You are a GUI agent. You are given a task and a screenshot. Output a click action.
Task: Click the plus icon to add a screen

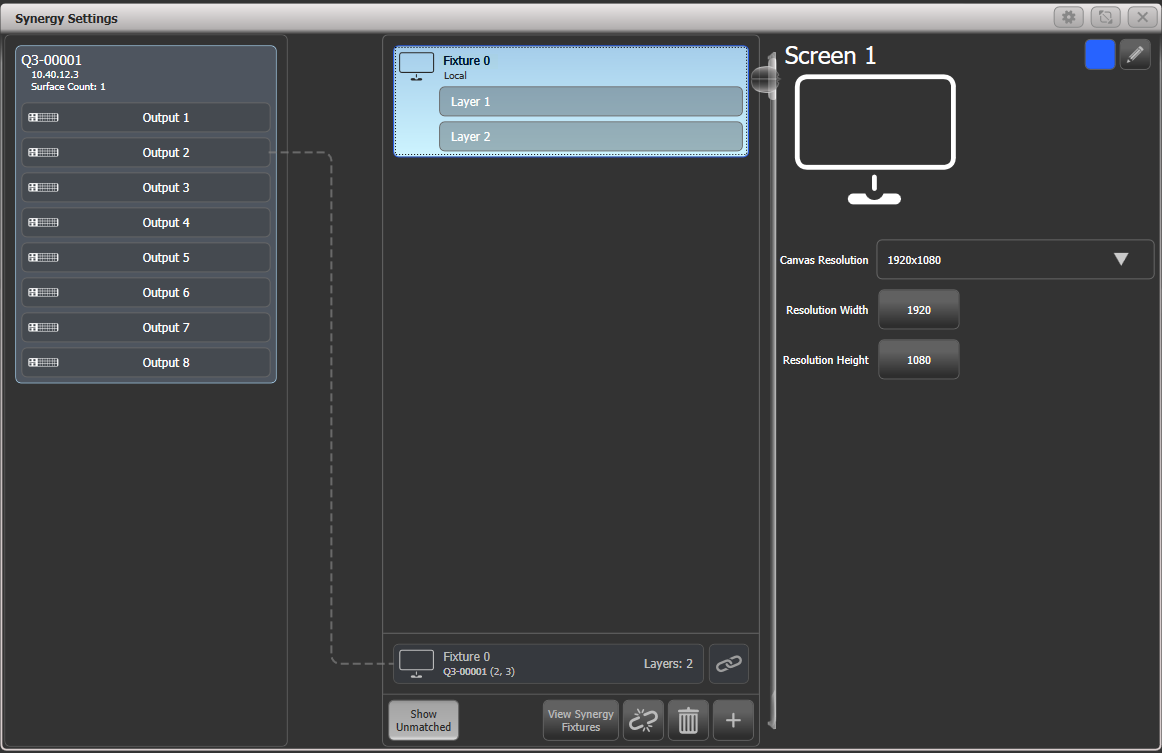pos(733,720)
